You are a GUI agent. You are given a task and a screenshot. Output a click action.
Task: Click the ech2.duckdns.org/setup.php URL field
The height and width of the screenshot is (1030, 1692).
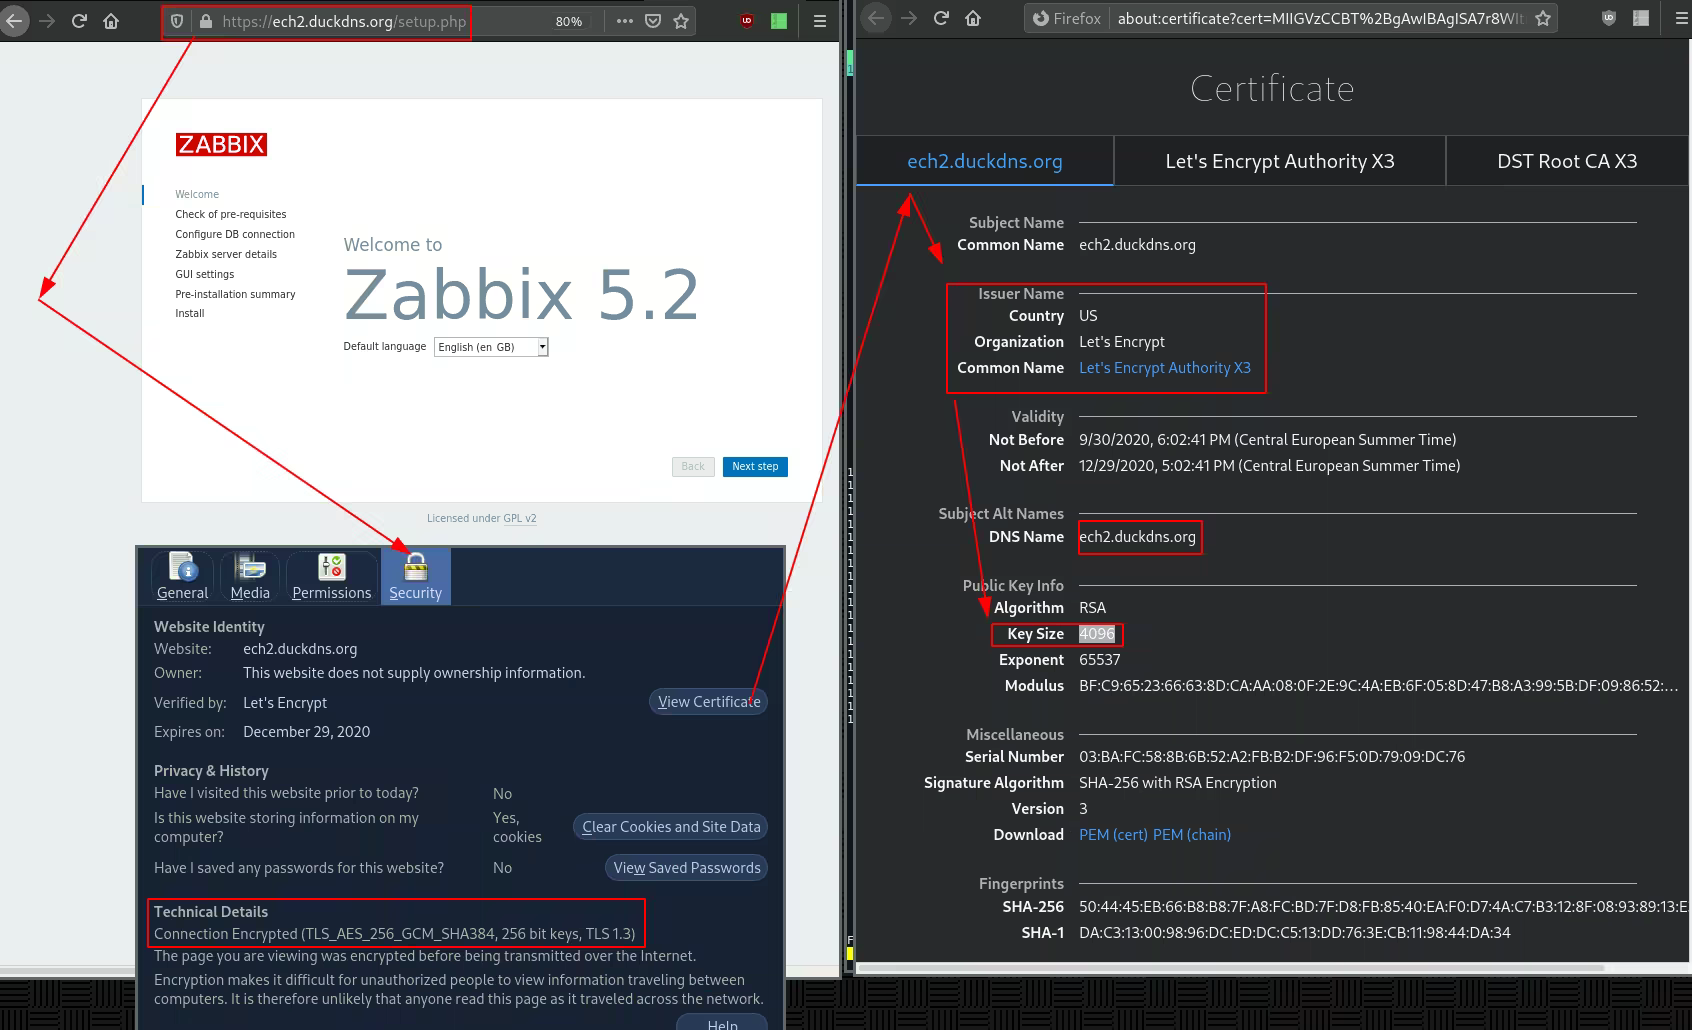click(344, 21)
